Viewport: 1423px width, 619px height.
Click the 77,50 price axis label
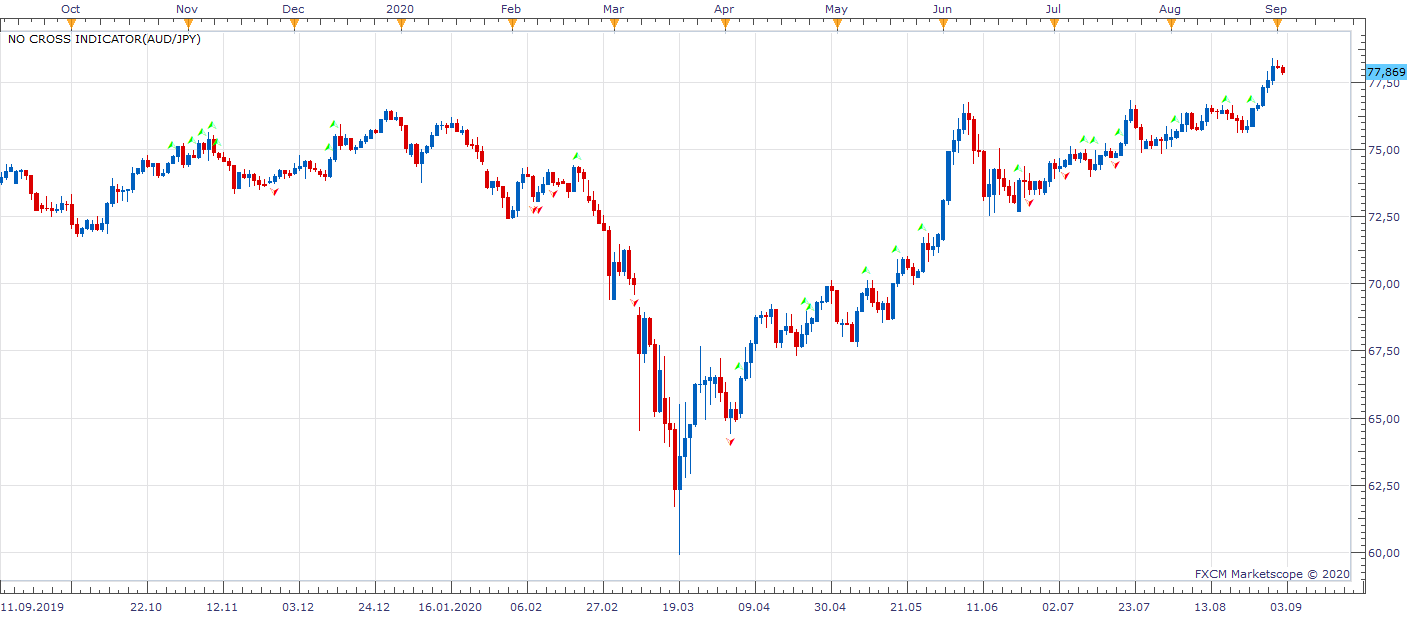(1383, 83)
